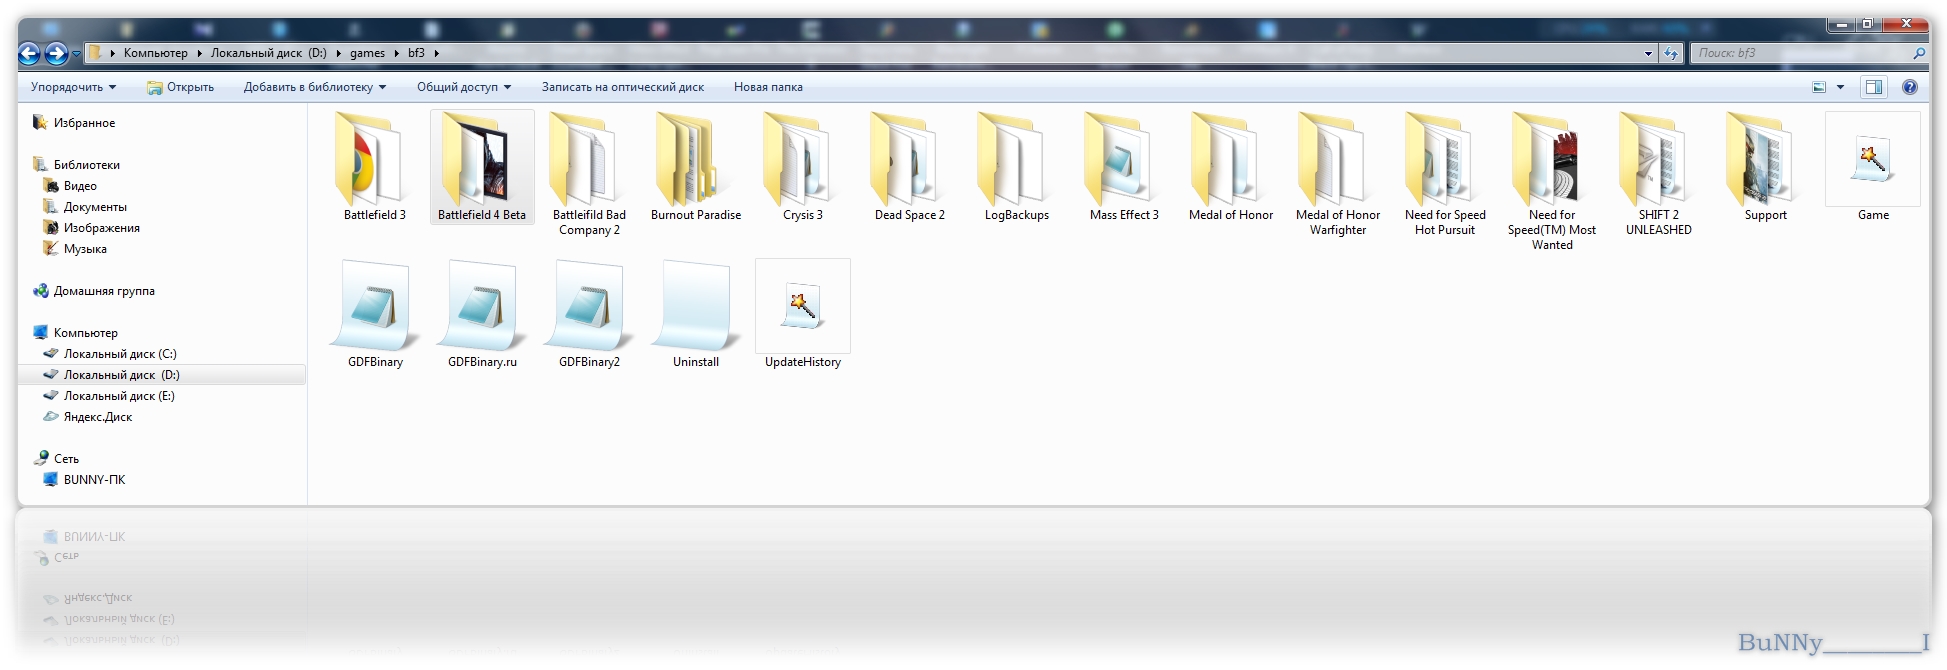Expand the address bar history dropdown
Screen dimensions: 1947x670
[1648, 53]
